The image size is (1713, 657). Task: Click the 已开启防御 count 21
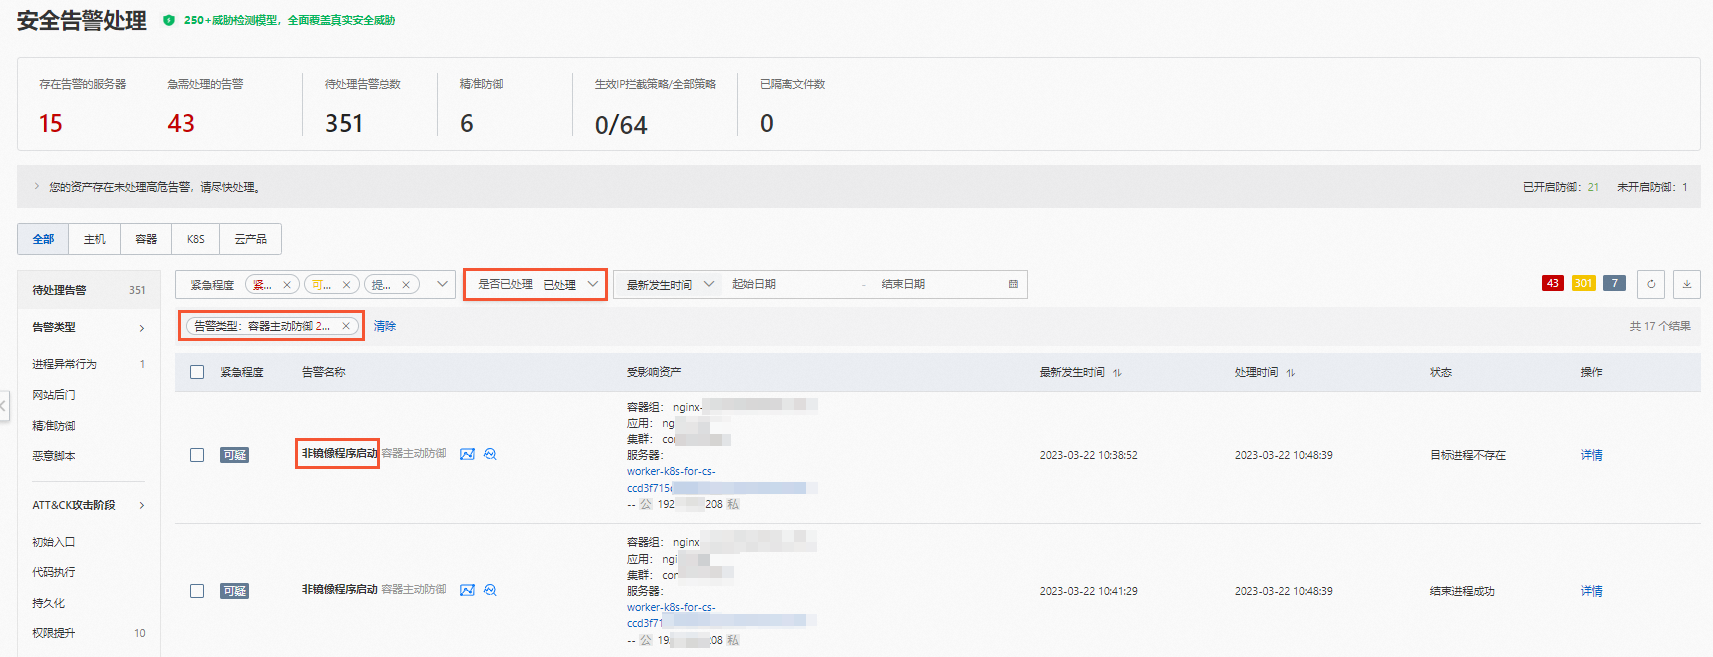1593,187
